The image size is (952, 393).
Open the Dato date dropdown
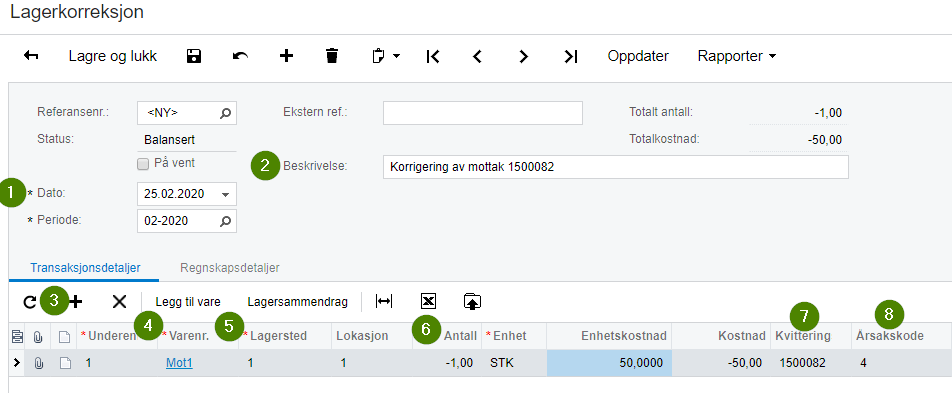tap(225, 194)
